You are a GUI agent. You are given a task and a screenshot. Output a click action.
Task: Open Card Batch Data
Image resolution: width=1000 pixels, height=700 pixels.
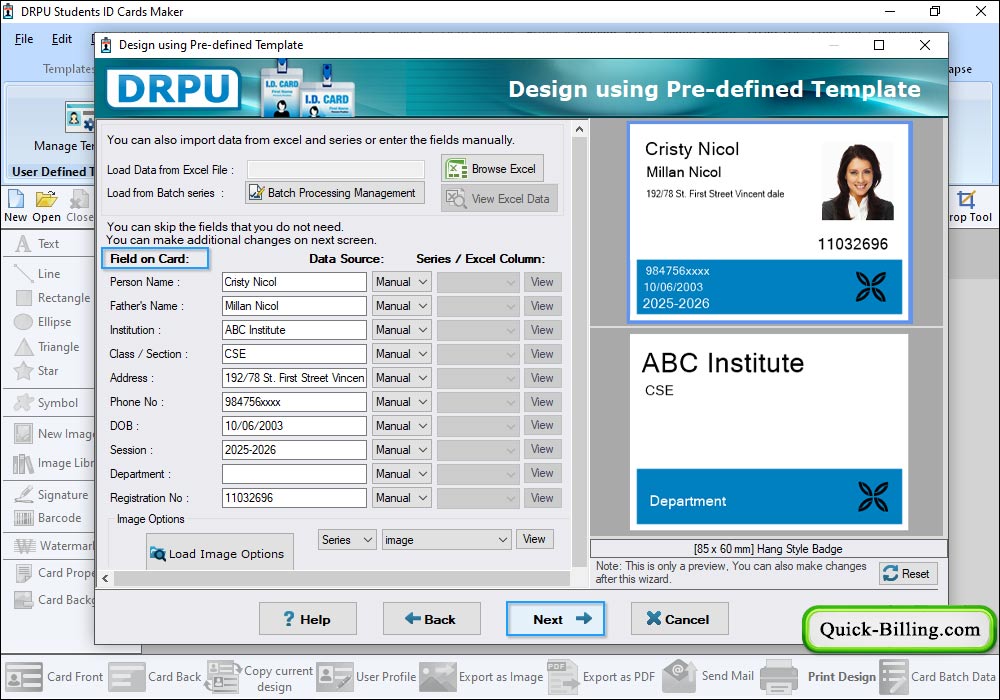pyautogui.click(x=938, y=676)
